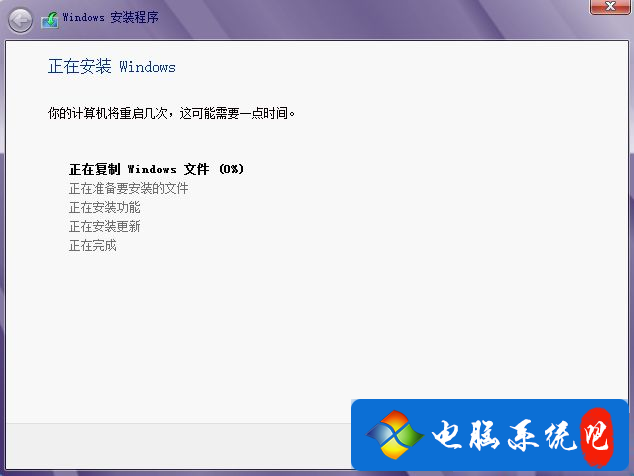The image size is (634, 476).
Task: Select the step '正在安装功能'
Action: coord(105,207)
